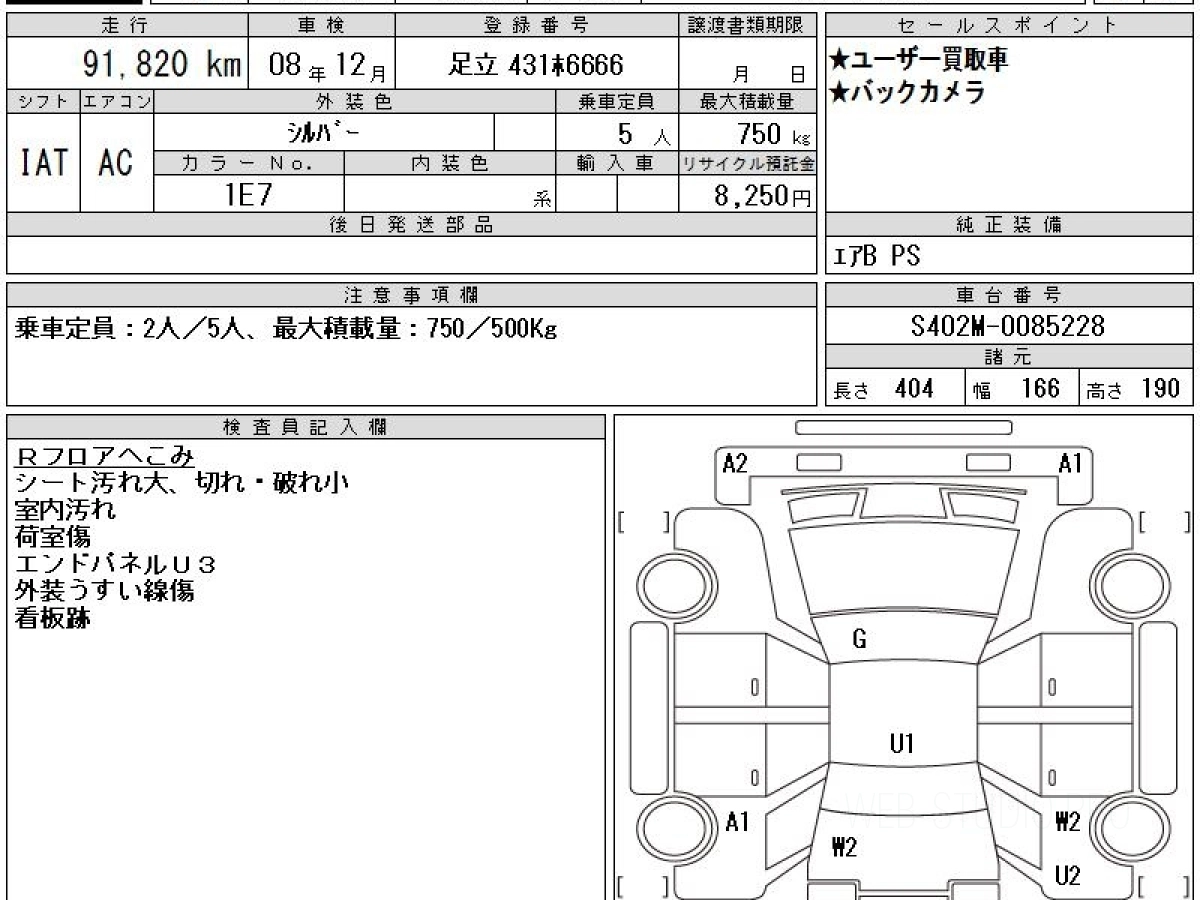The height and width of the screenshot is (900, 1200).
Task: Select the length value 長さ 404
Action: pyautogui.click(x=884, y=389)
